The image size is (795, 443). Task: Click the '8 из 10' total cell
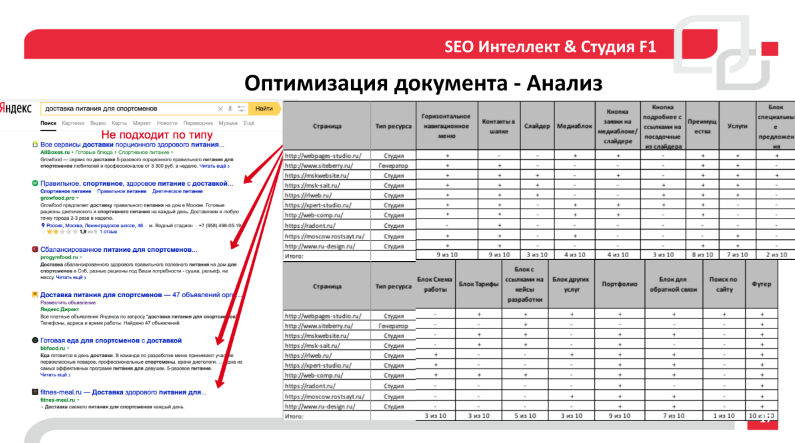pyautogui.click(x=702, y=255)
